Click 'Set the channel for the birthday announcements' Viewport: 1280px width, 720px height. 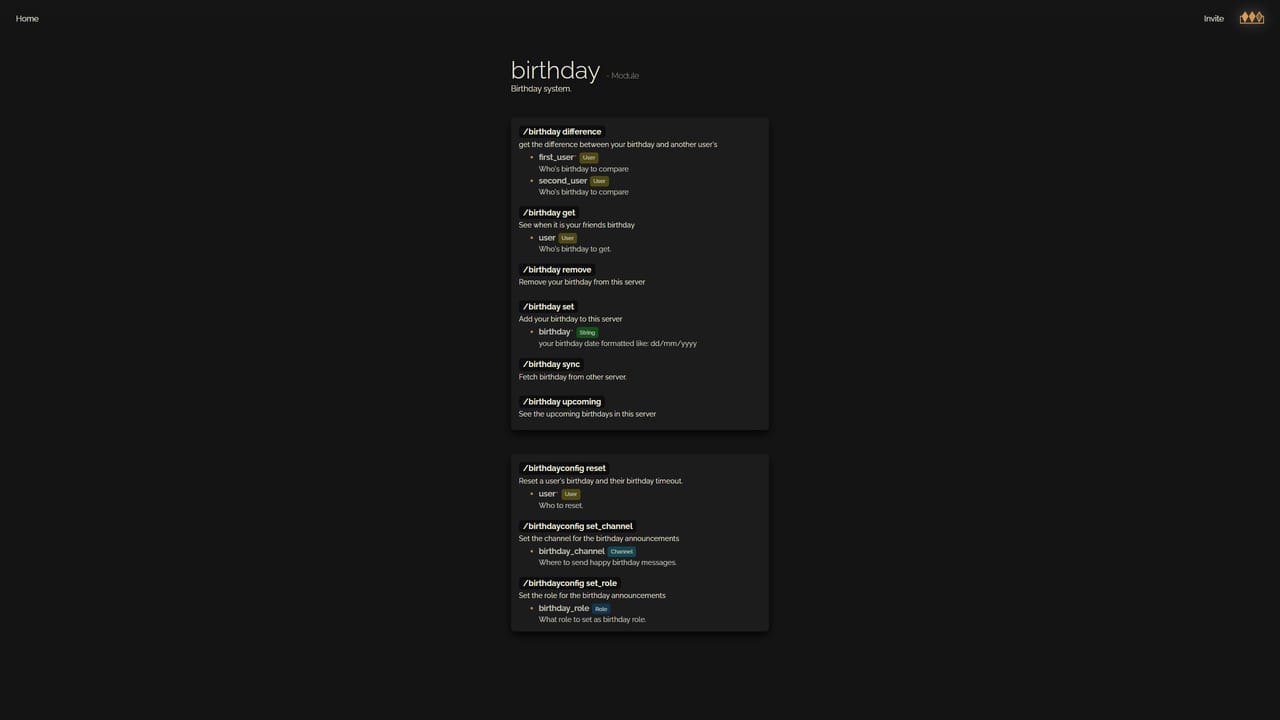pos(599,538)
